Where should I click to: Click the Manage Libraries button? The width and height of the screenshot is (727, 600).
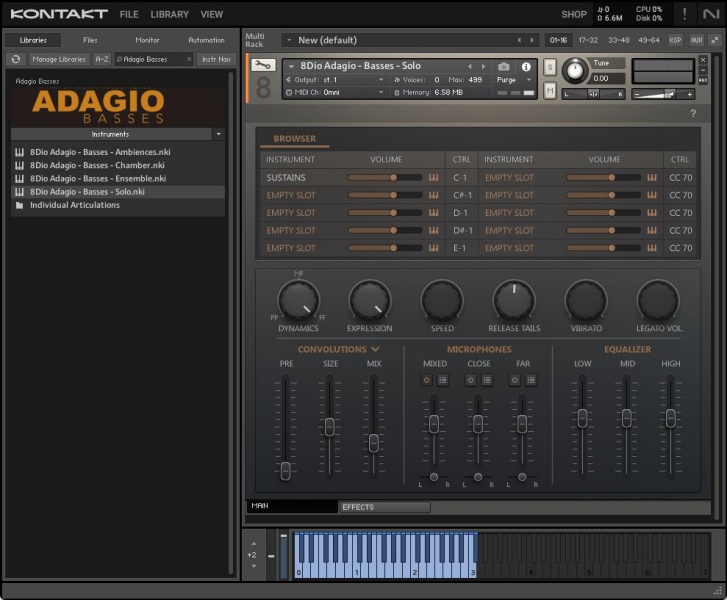point(58,59)
